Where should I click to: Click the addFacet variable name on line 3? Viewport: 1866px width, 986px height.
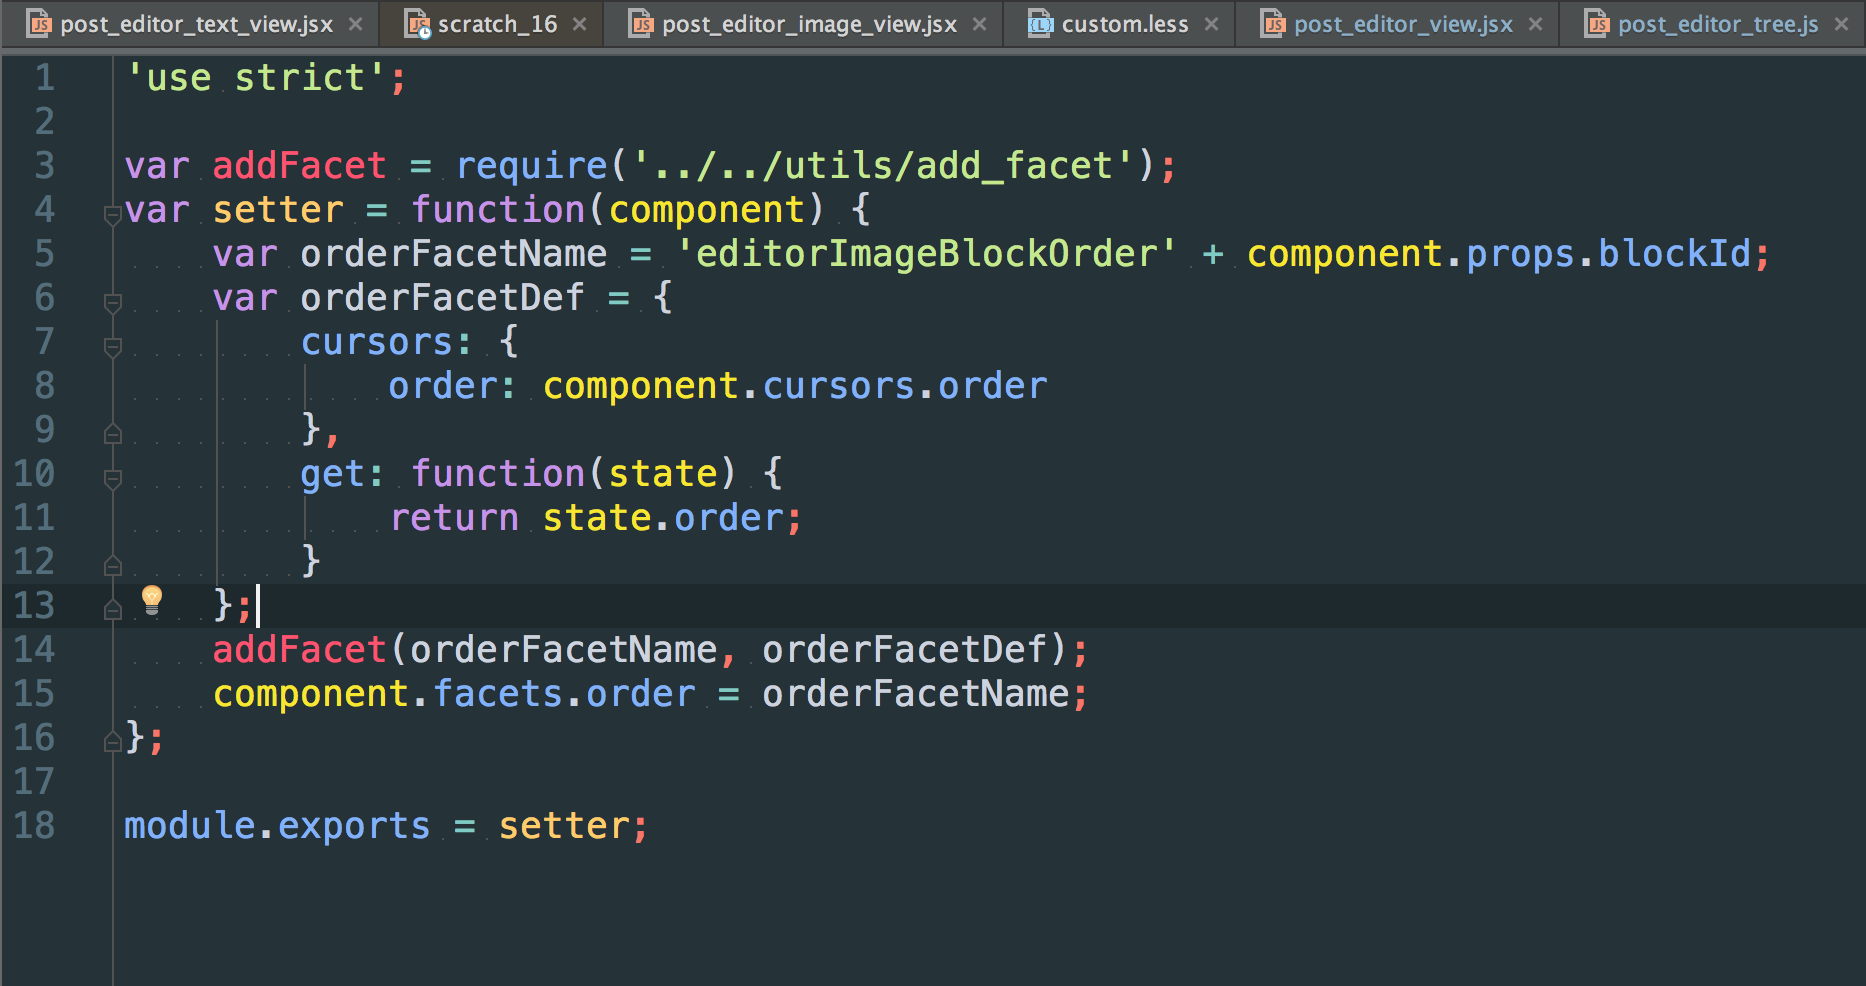click(x=299, y=166)
